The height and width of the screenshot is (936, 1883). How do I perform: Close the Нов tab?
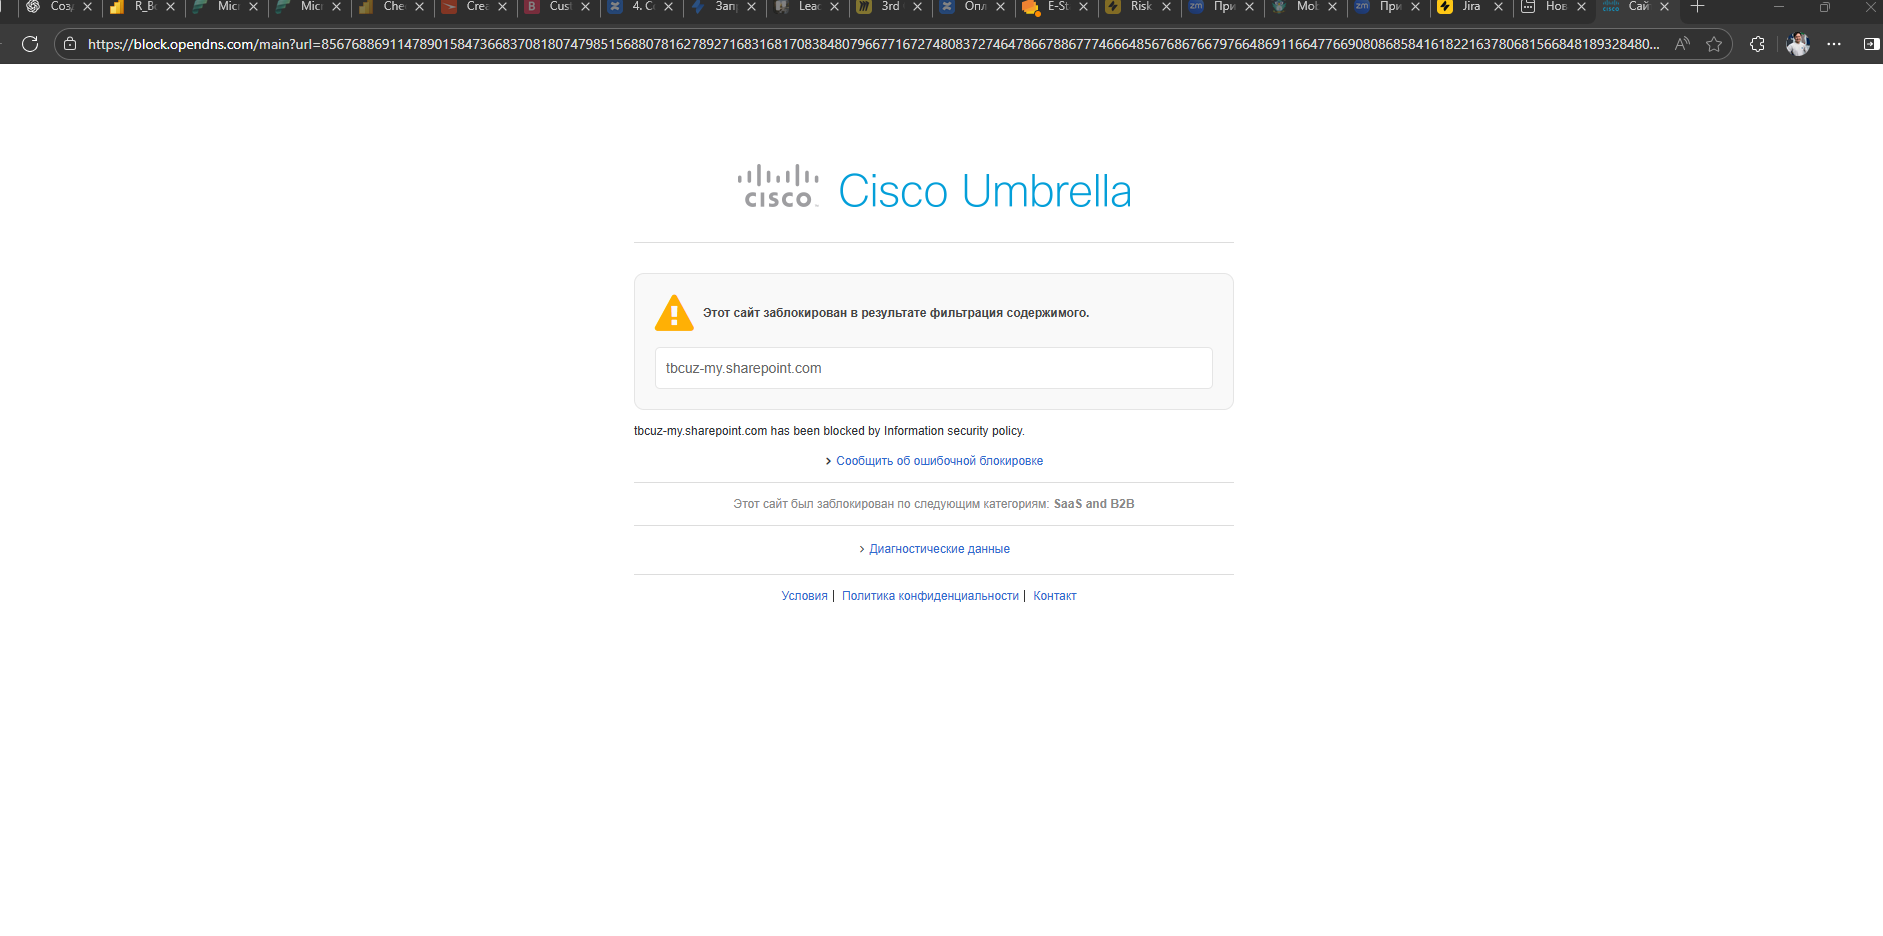pyautogui.click(x=1582, y=7)
